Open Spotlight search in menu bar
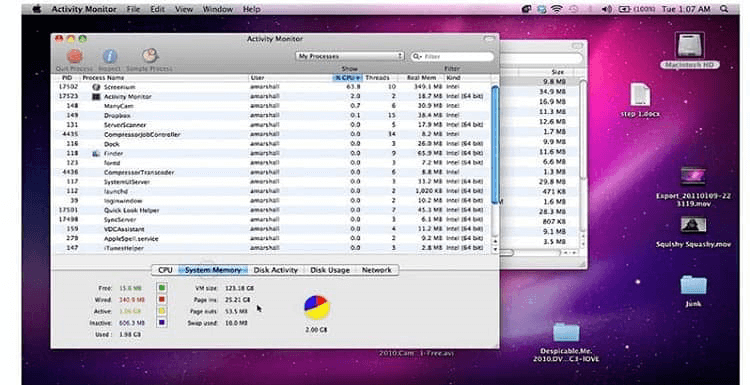 724,9
